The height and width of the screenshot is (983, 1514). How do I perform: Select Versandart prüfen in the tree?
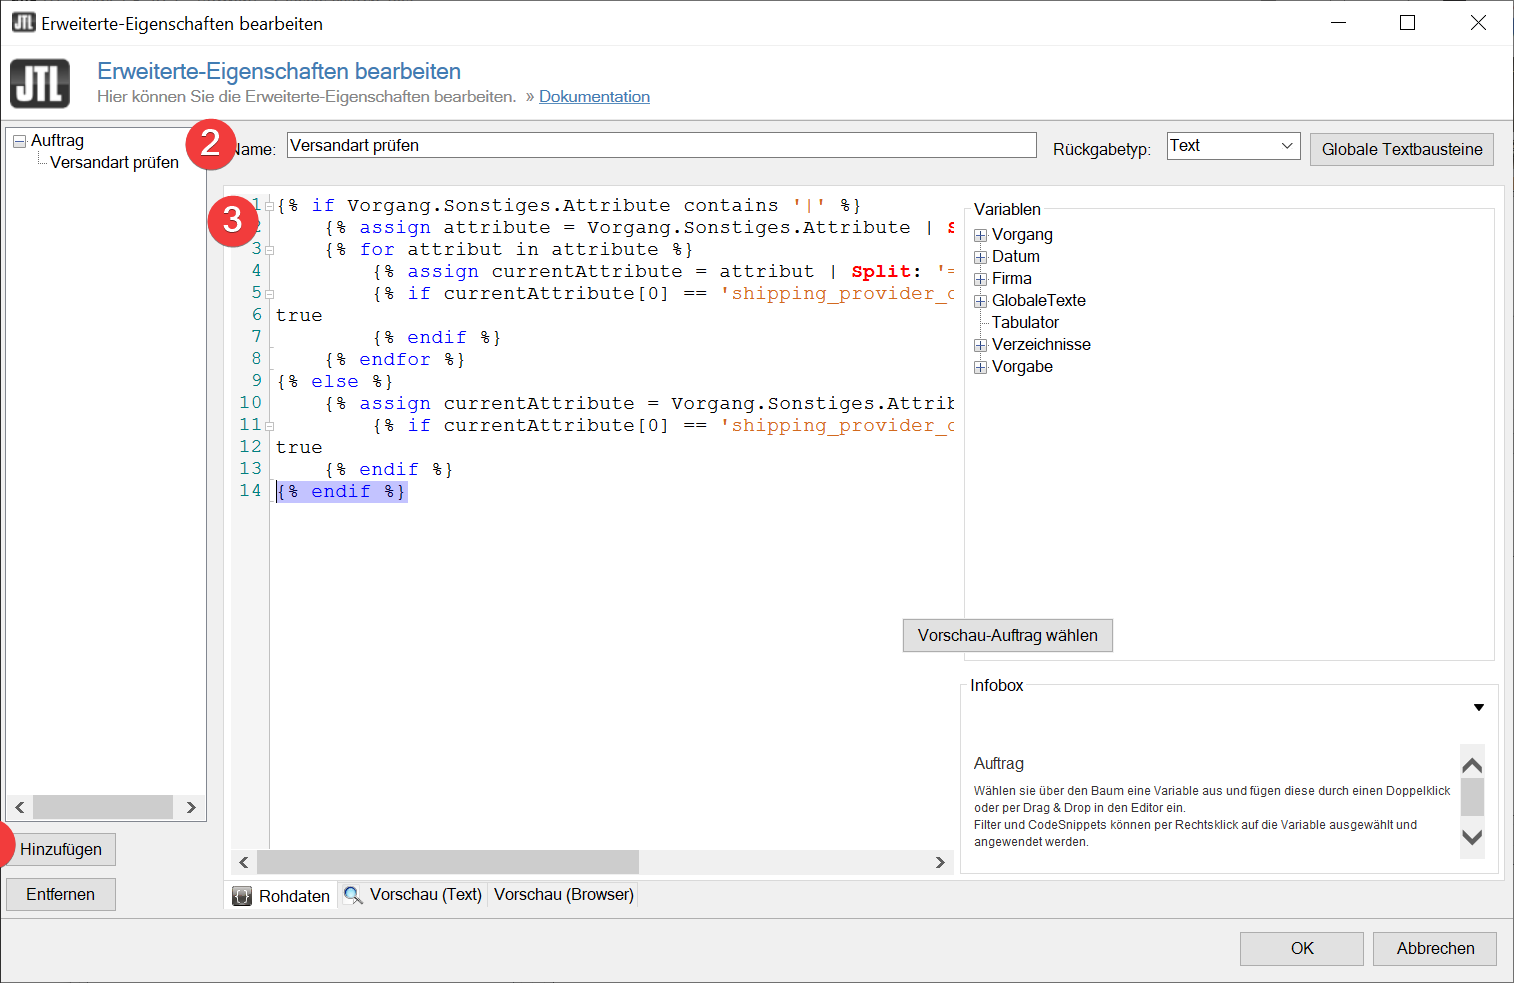coord(114,163)
